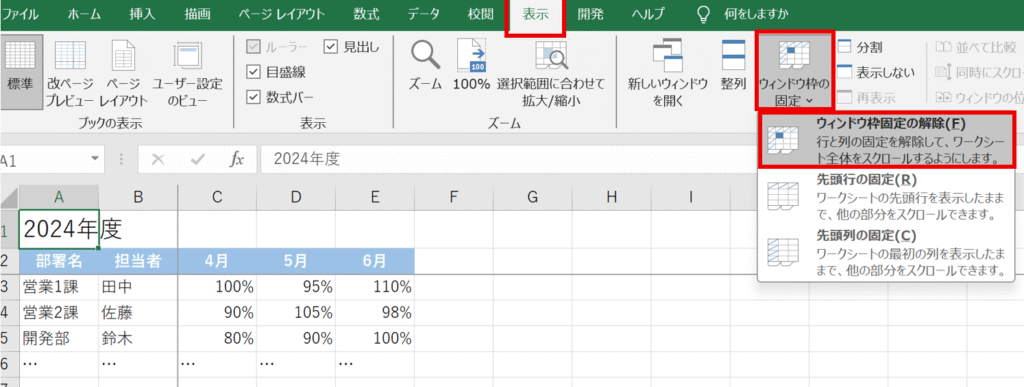Toggle the 数式バー formula bar checkbox
1024x387 pixels.
point(253,97)
